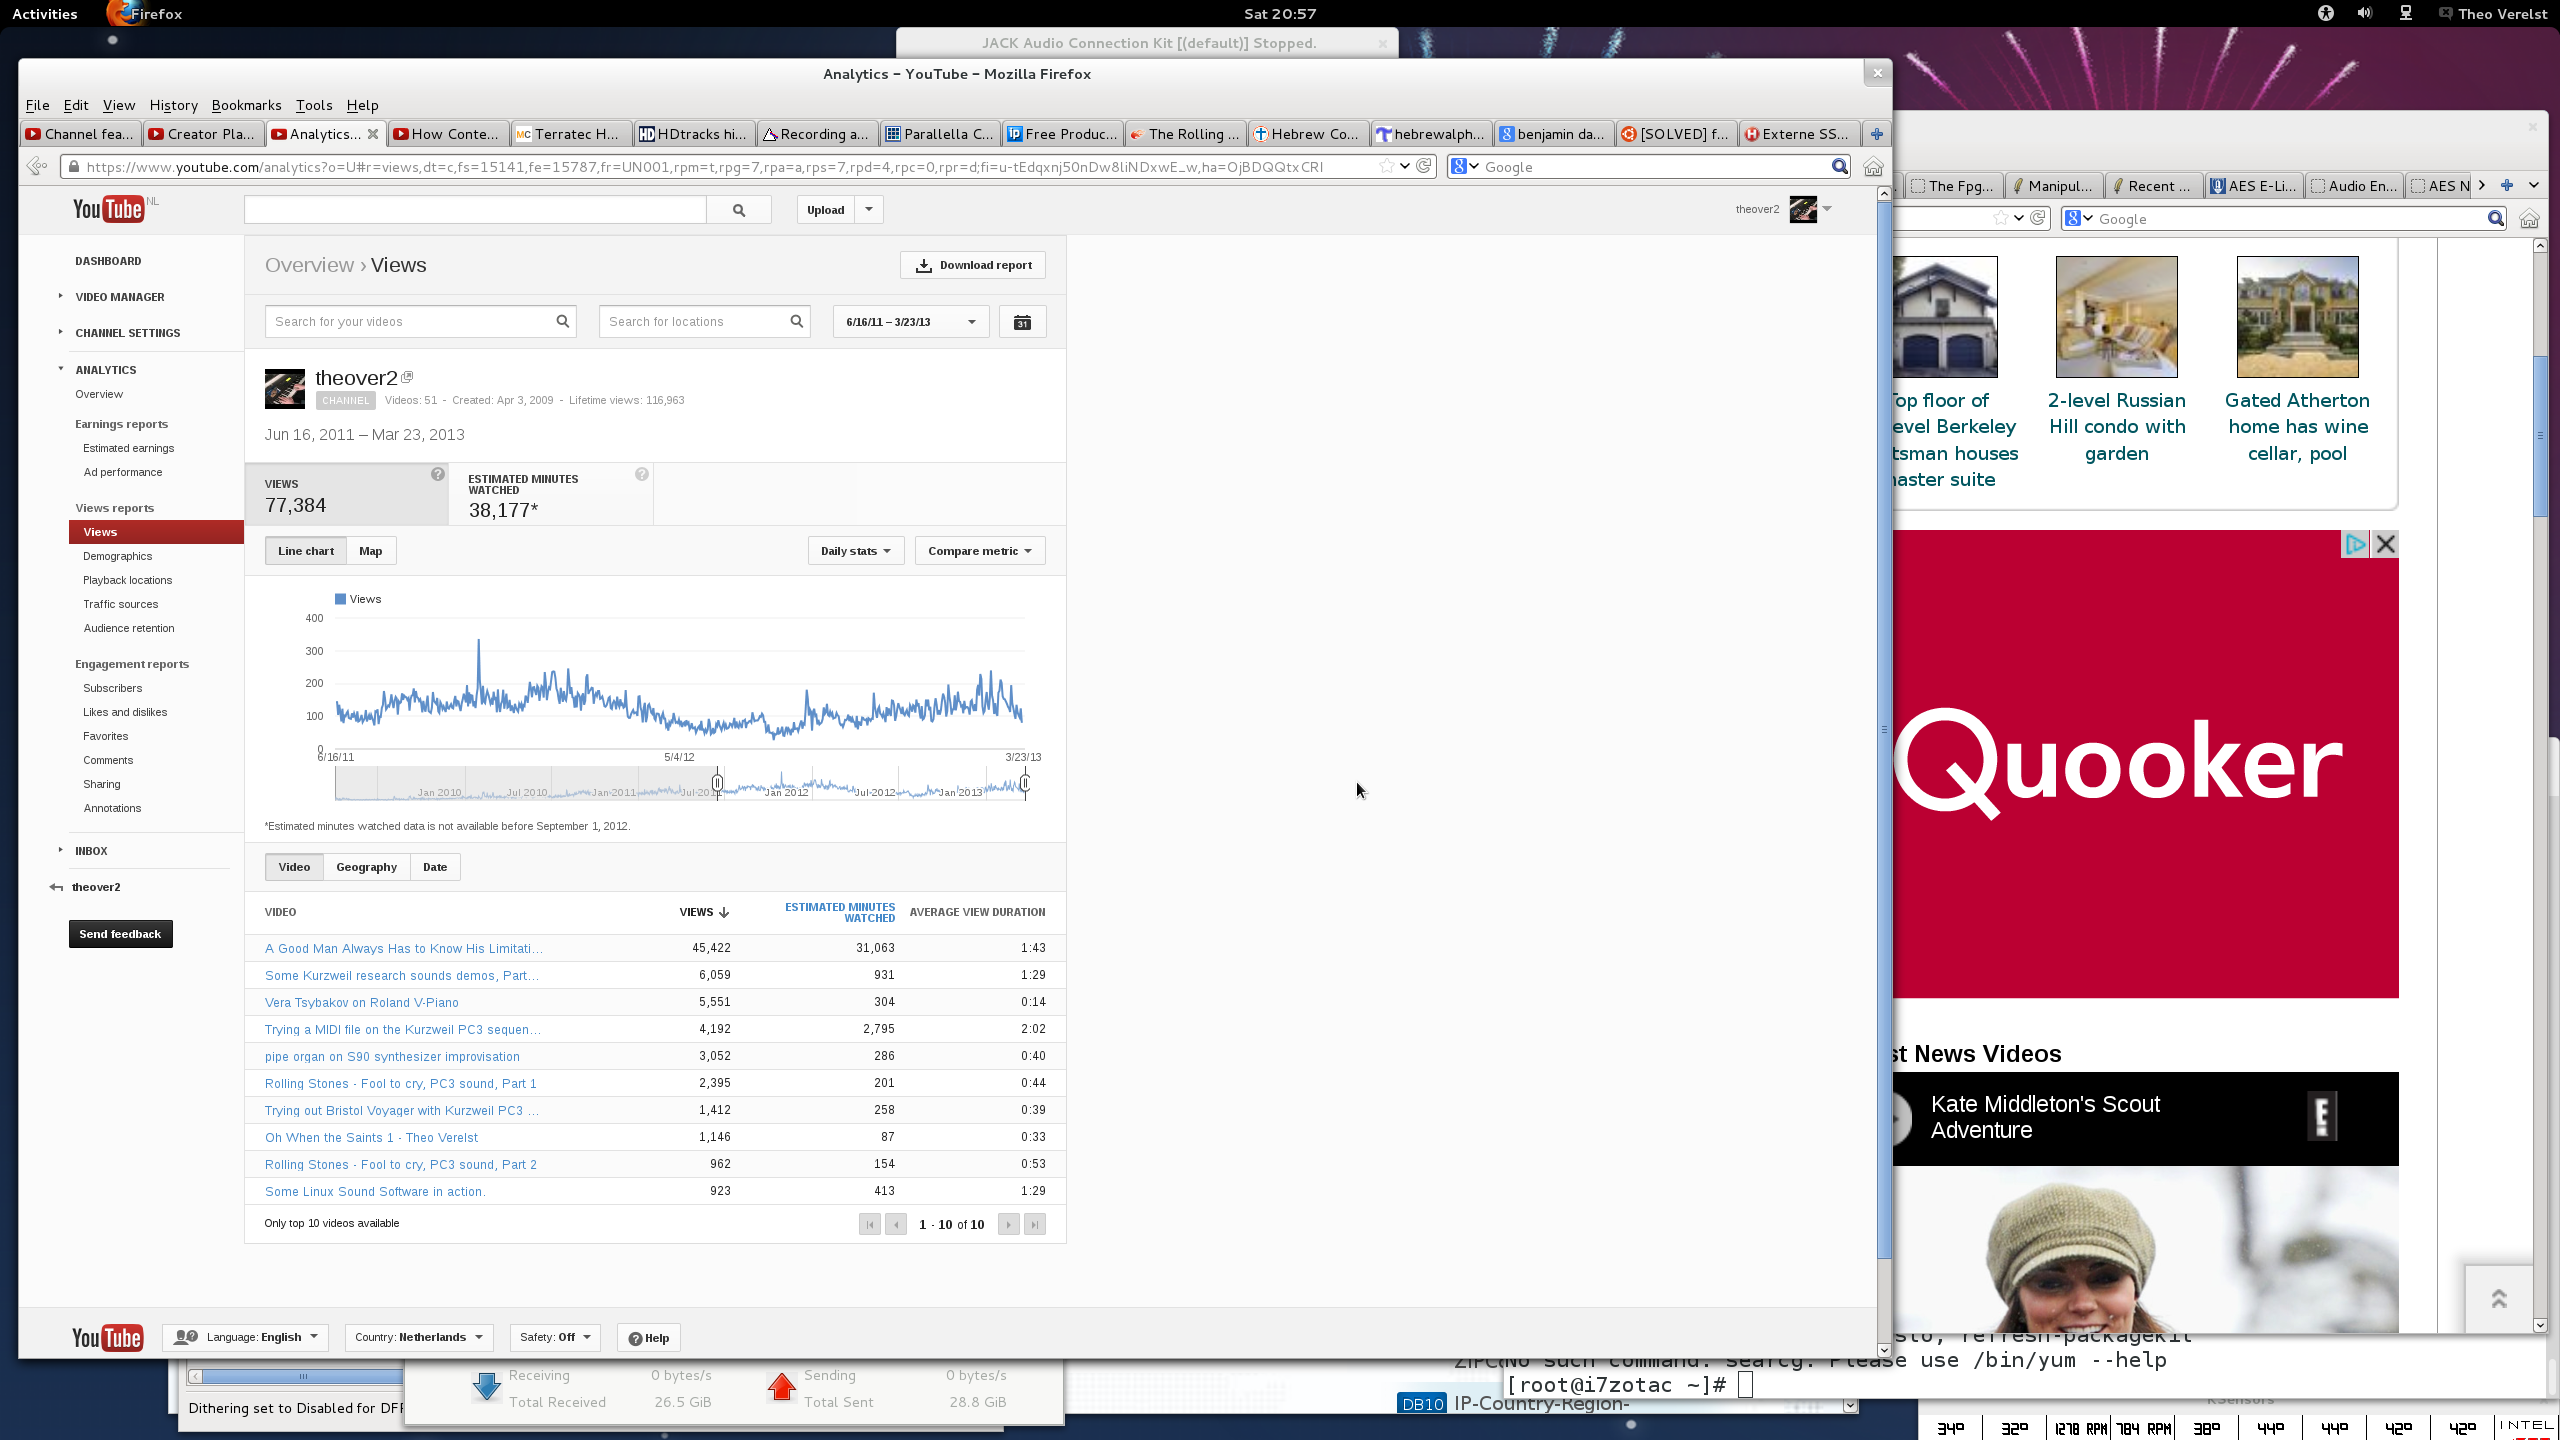Expand Channel Settings sidebar section
The image size is (2560, 1440).
pos(61,332)
